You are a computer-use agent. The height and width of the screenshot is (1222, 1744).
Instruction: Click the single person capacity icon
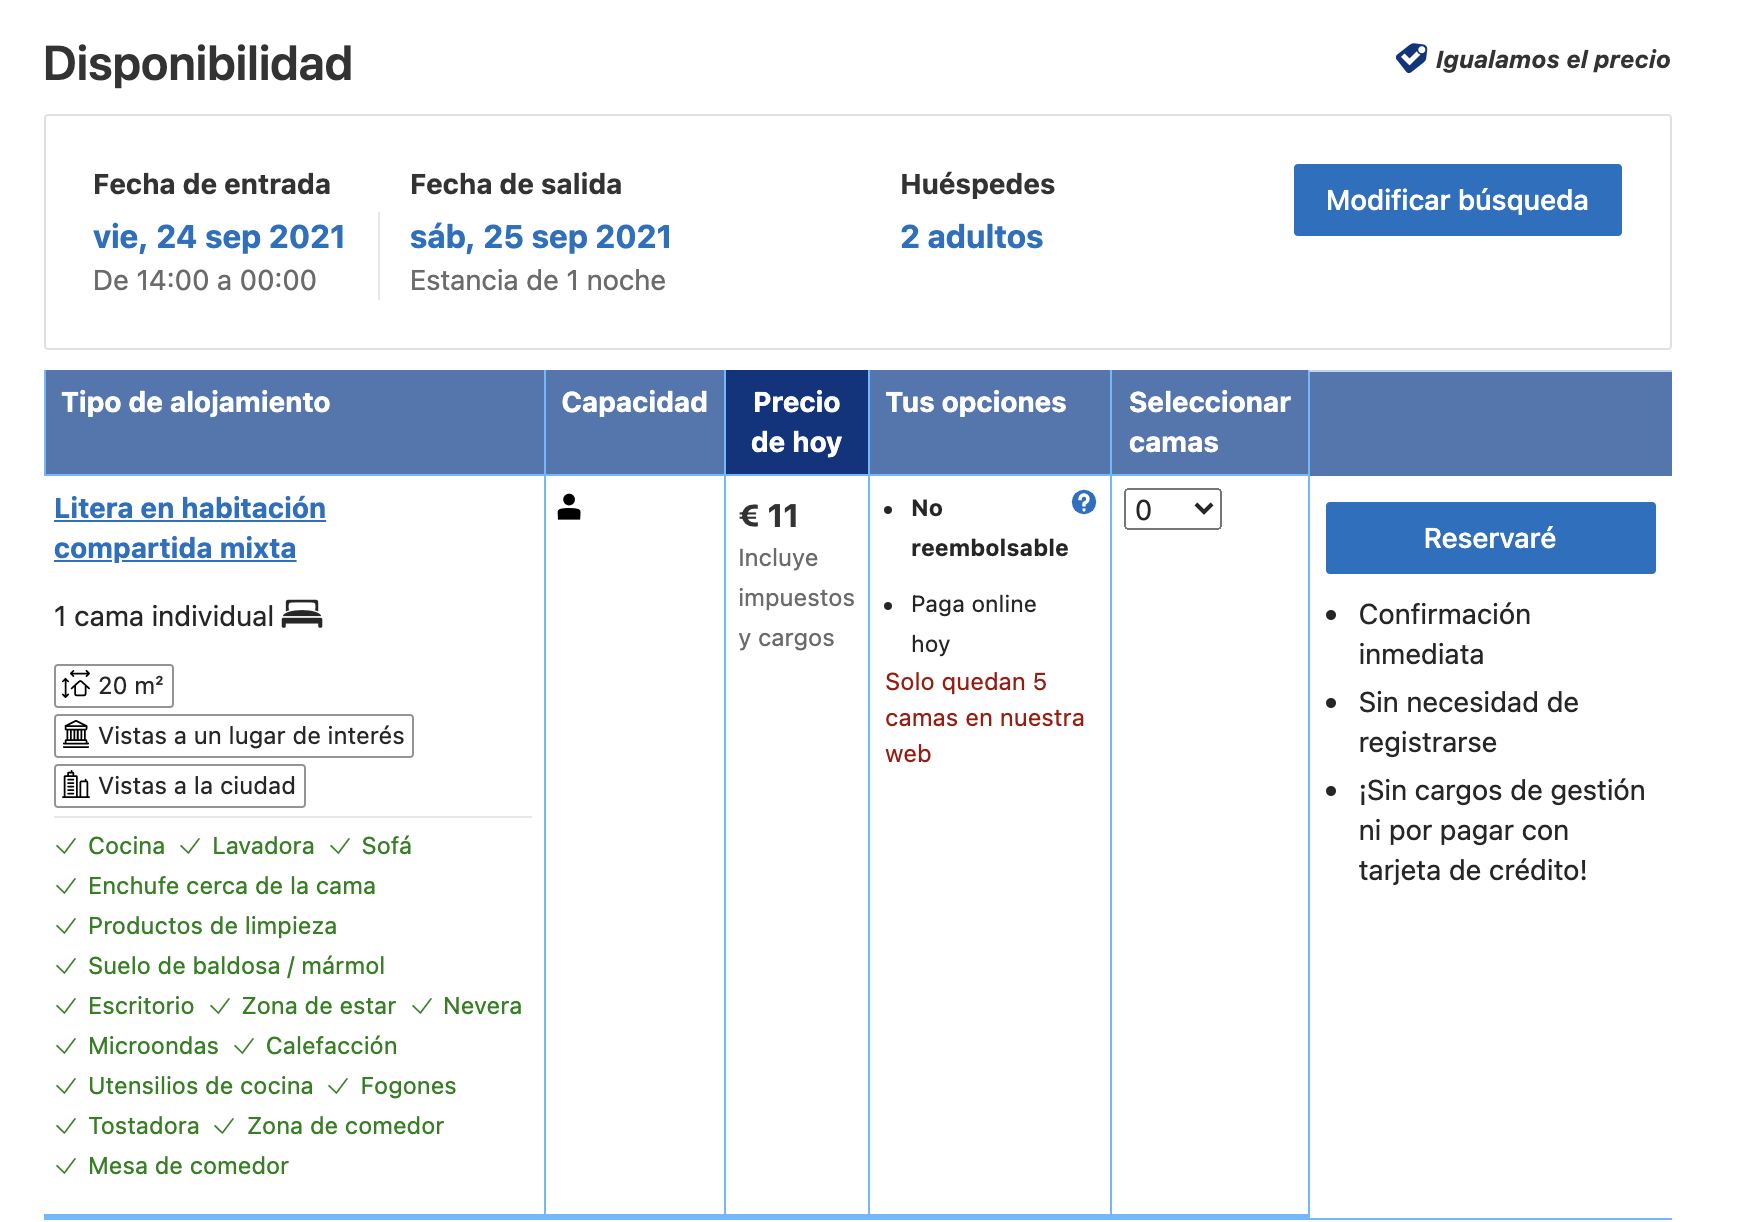click(569, 507)
